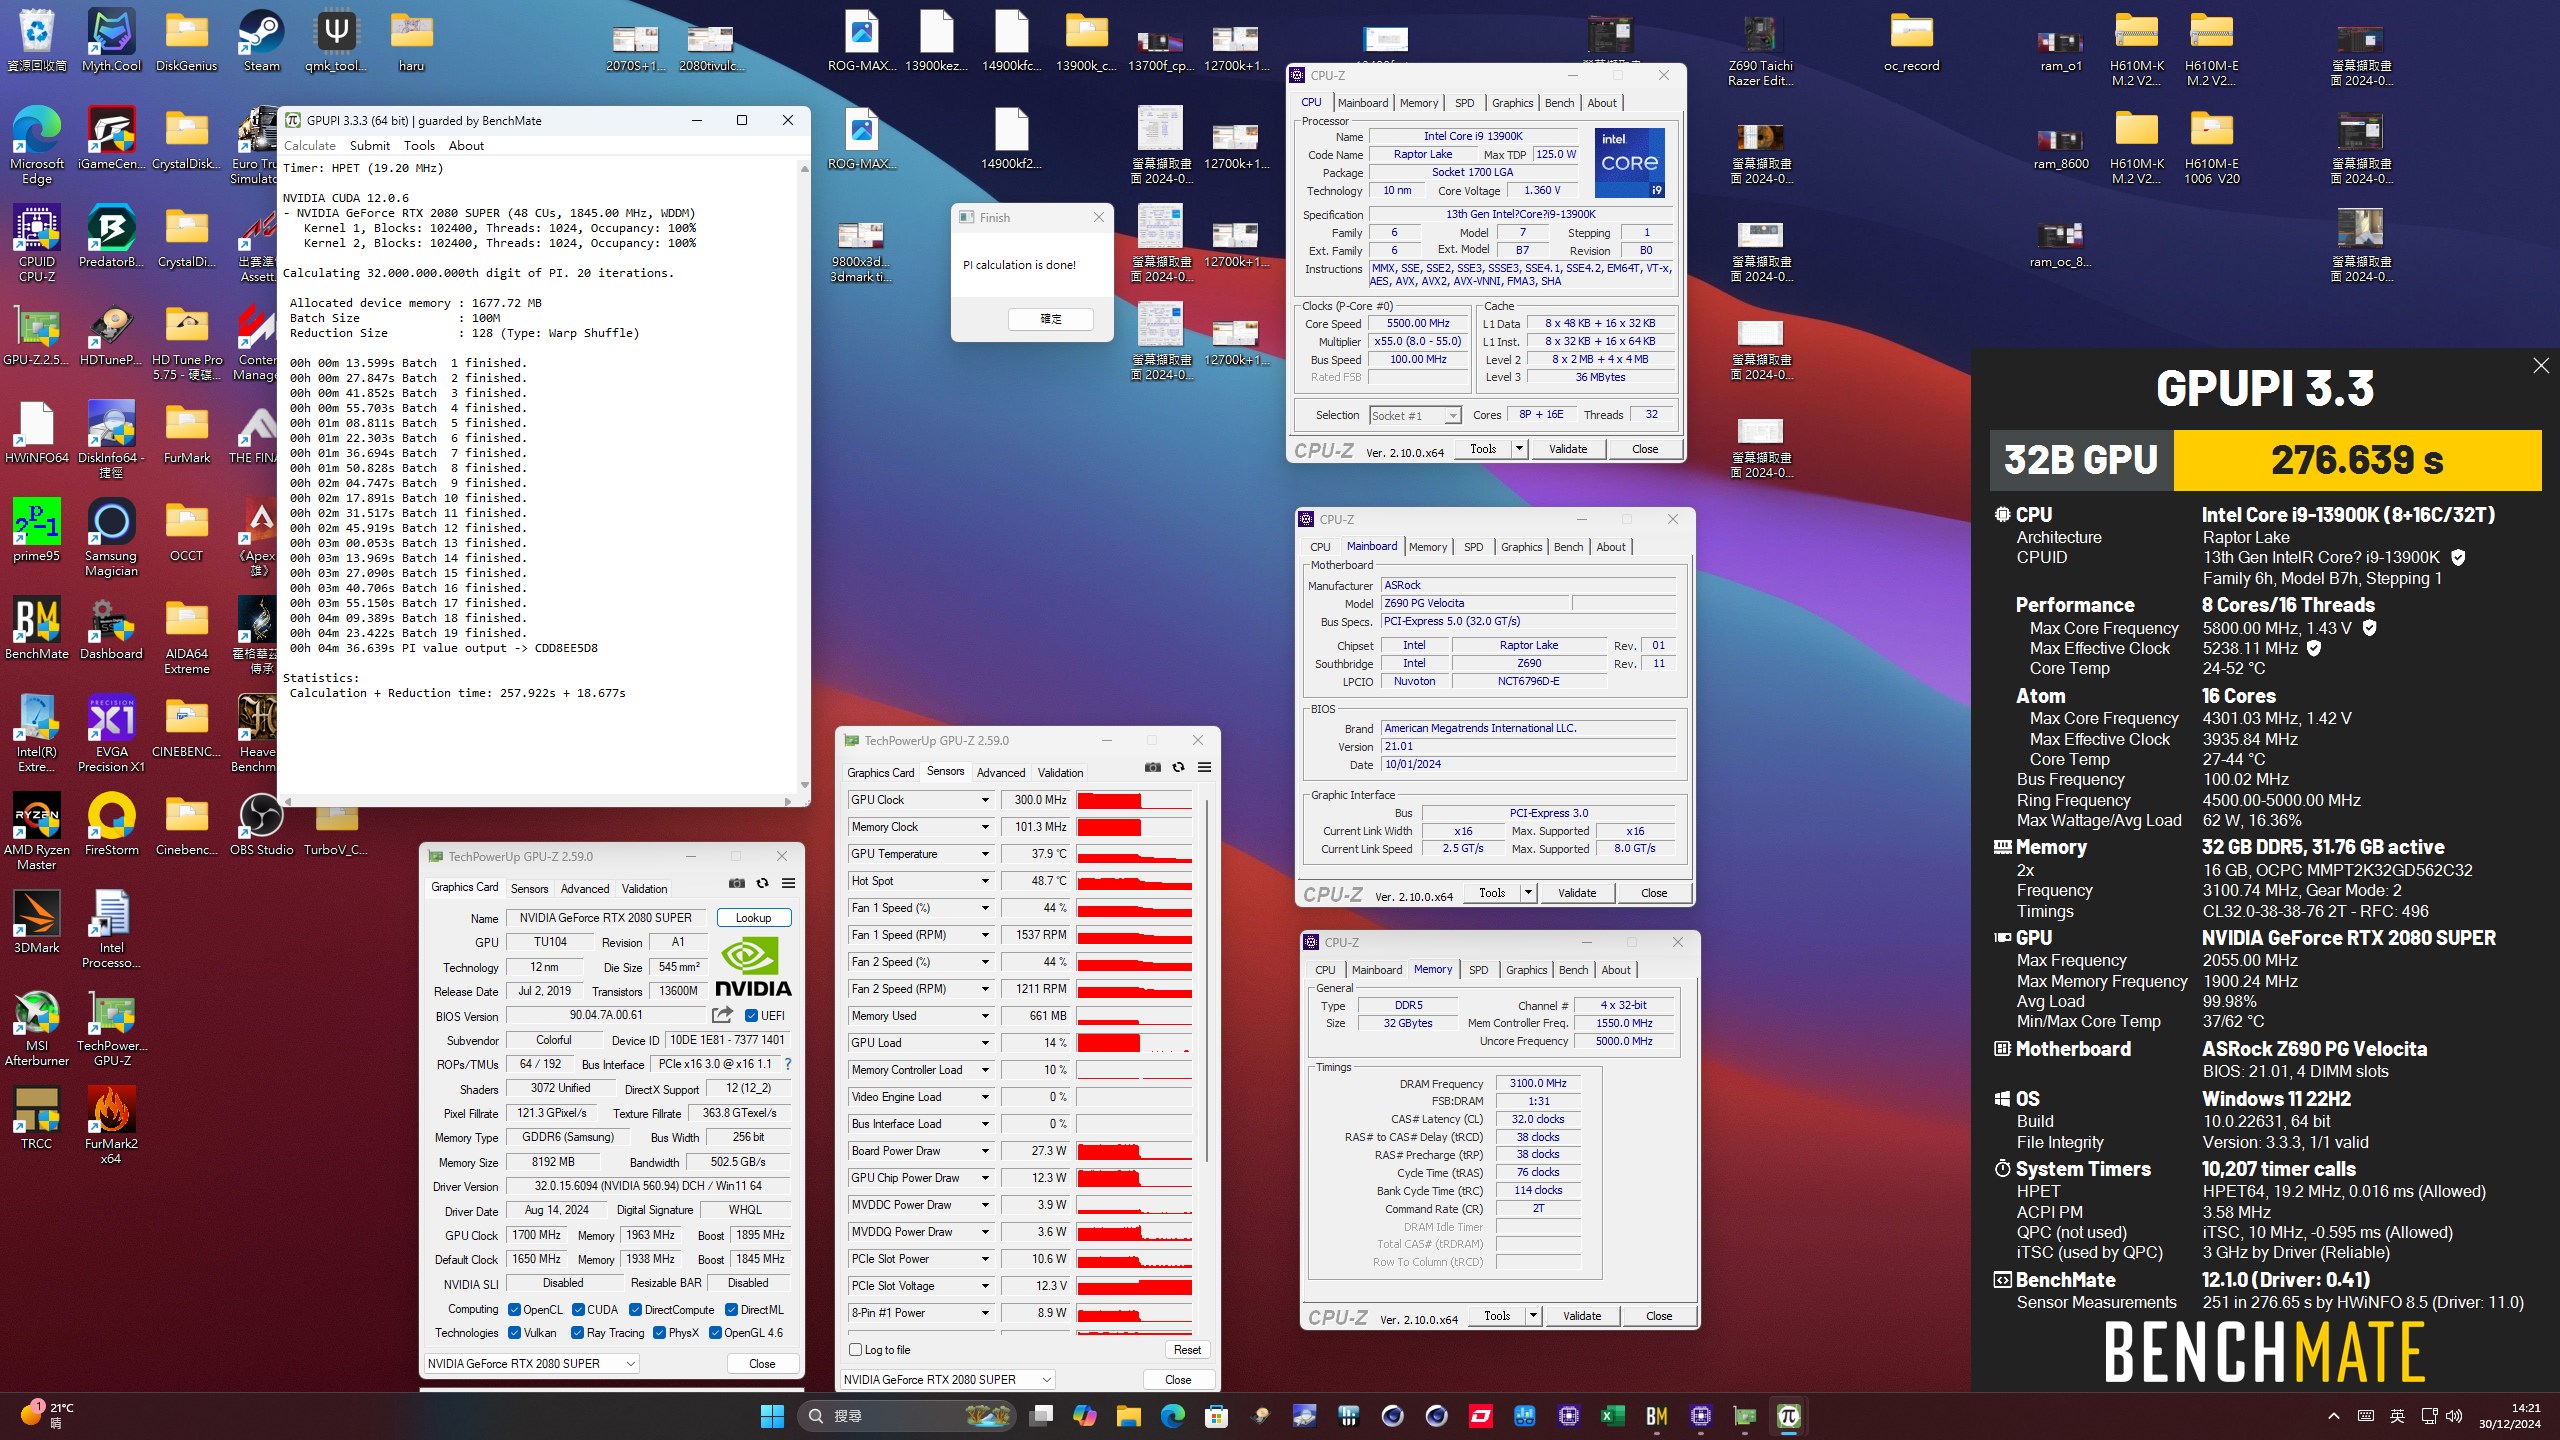
Task: Click Close button in CPU-Z Memory window
Action: pos(1659,1316)
